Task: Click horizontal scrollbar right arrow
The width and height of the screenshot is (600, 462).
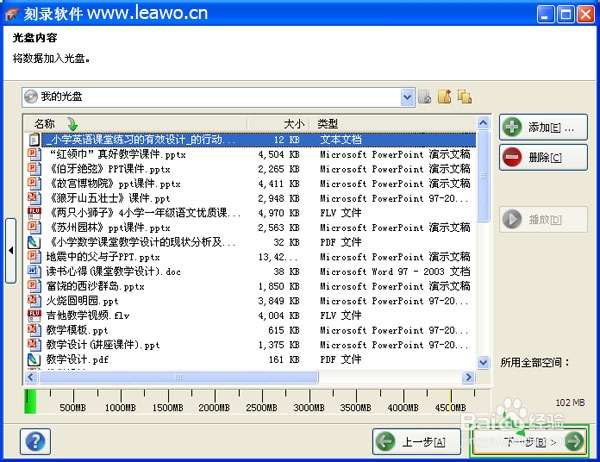Action: click(x=468, y=377)
